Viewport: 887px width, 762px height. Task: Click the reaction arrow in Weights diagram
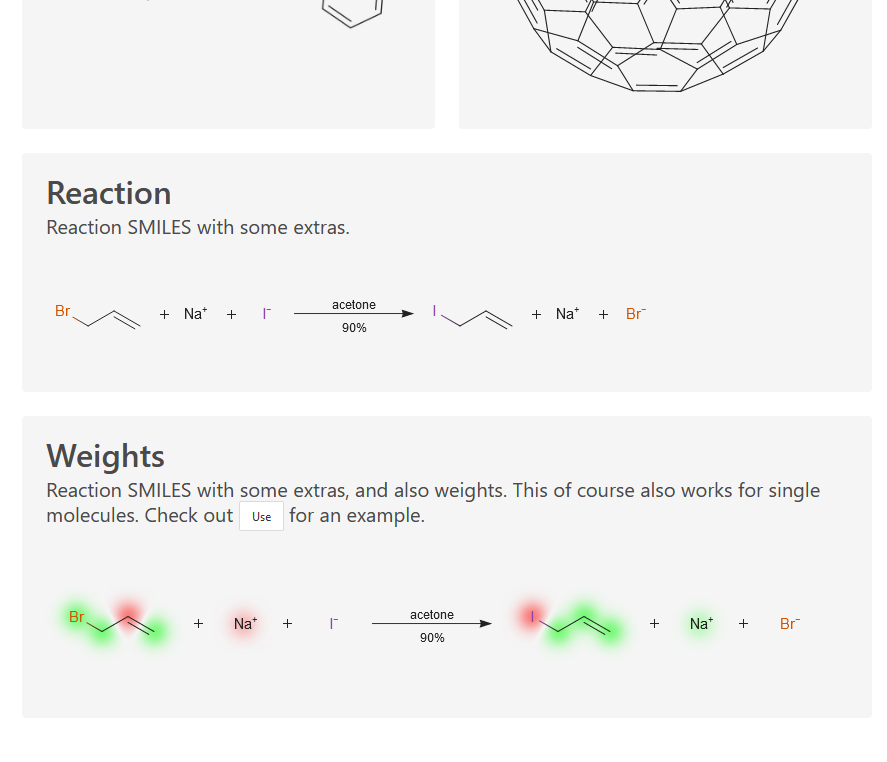[x=432, y=623]
